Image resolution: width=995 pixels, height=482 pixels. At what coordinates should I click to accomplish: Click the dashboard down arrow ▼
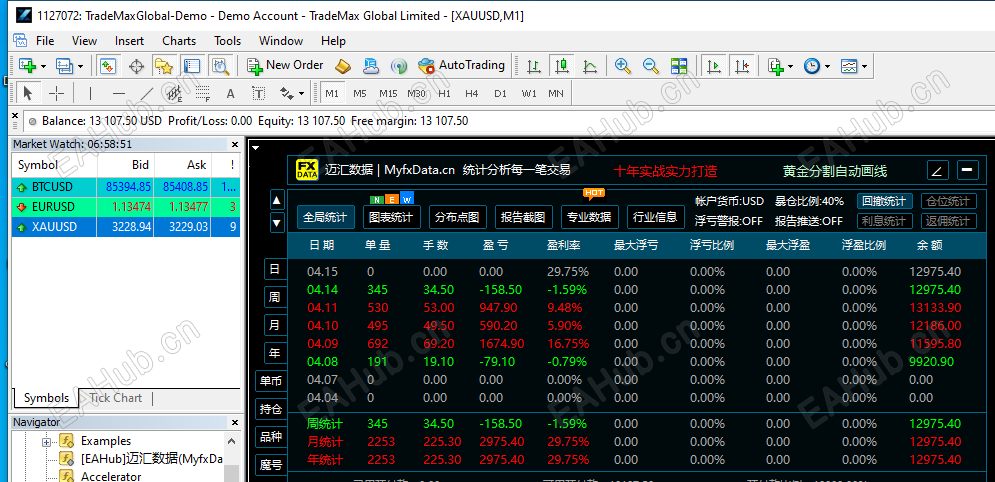(277, 223)
